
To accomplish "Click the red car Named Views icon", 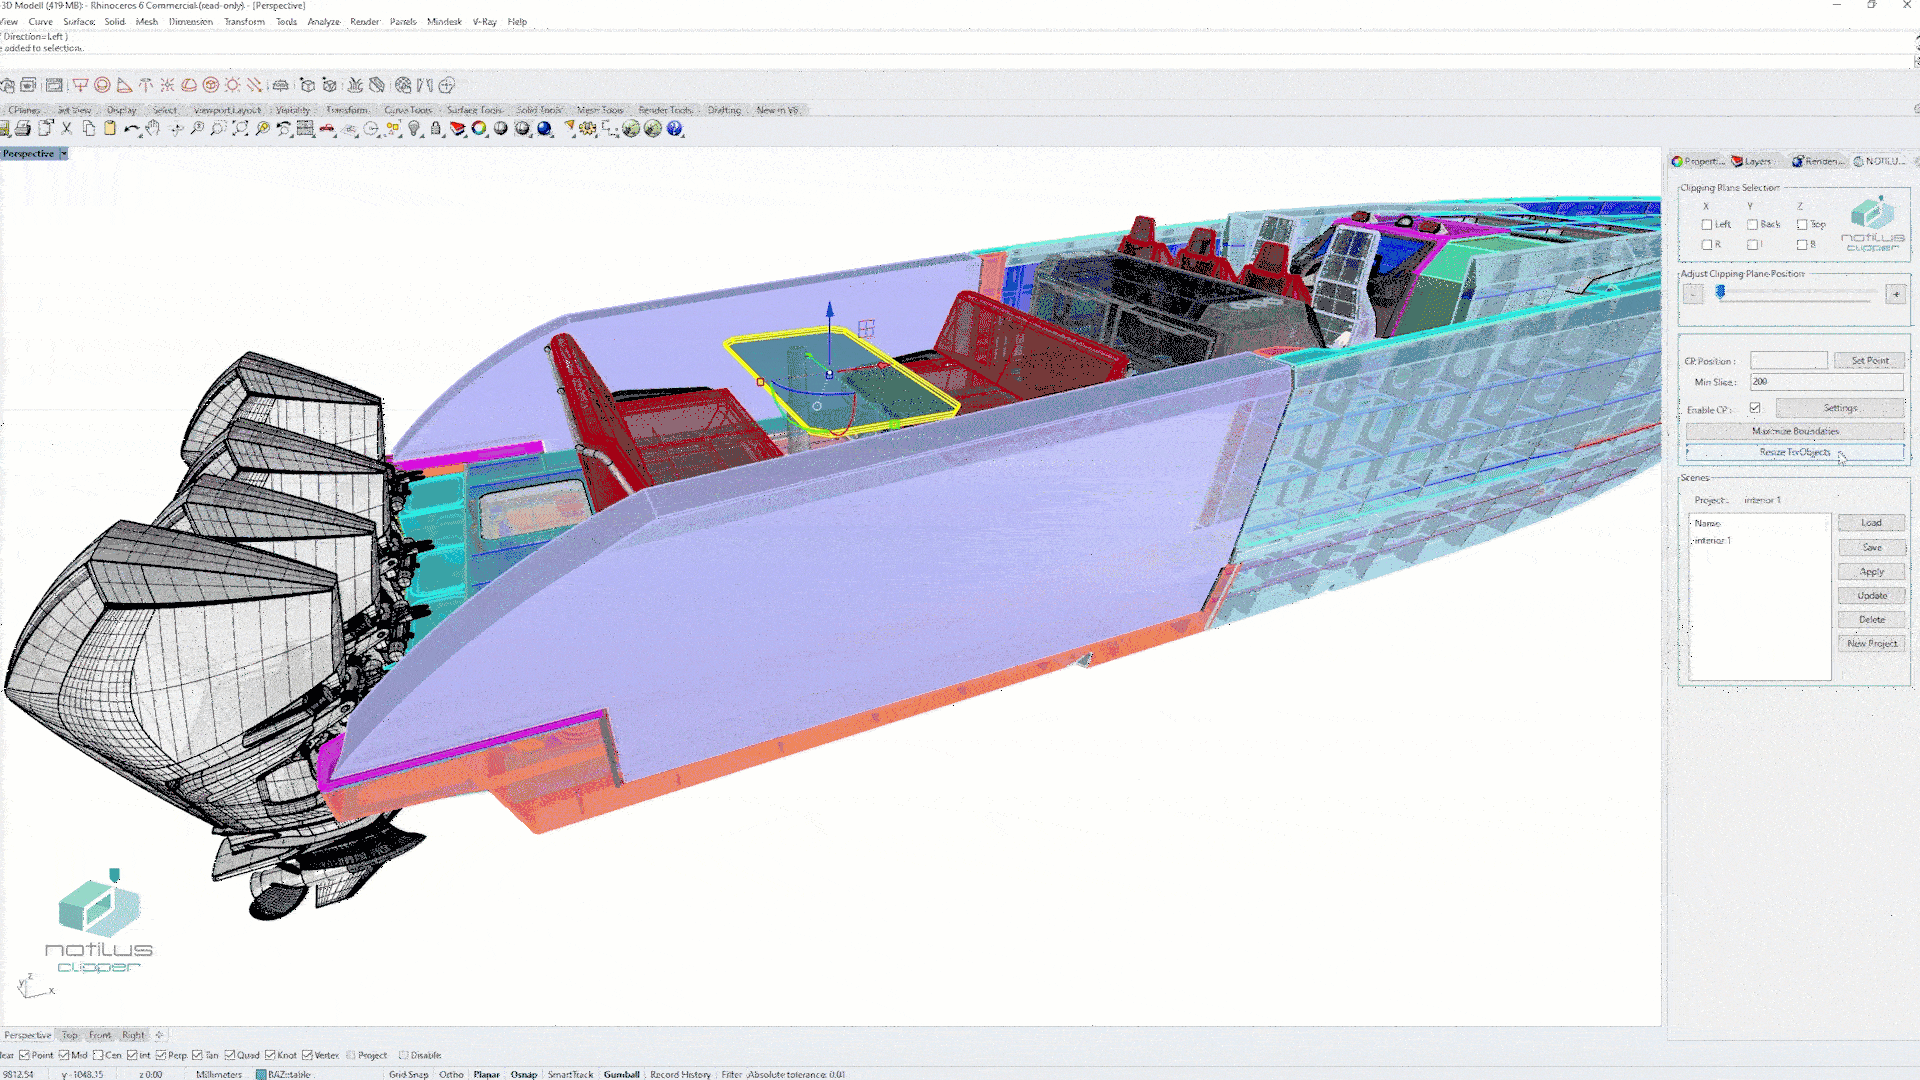I will pos(327,128).
